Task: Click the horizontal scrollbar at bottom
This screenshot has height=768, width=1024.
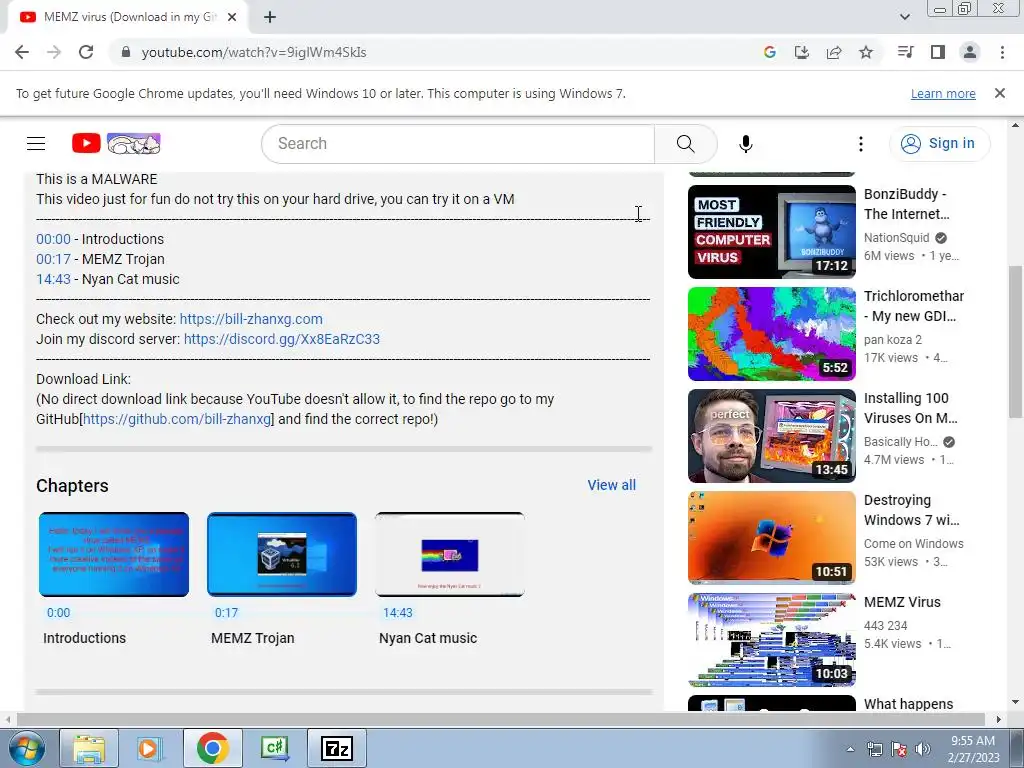Action: coord(500,719)
